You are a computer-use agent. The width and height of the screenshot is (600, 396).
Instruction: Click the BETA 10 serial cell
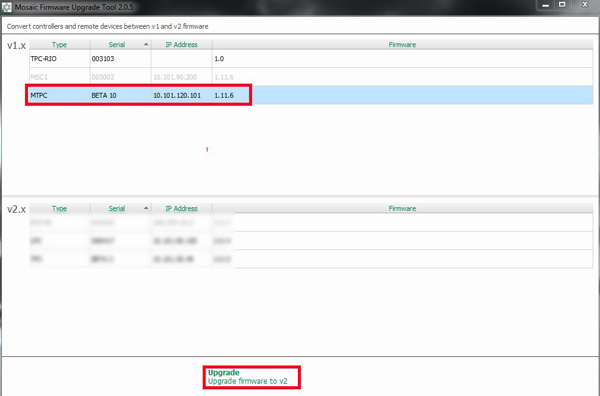pos(121,95)
